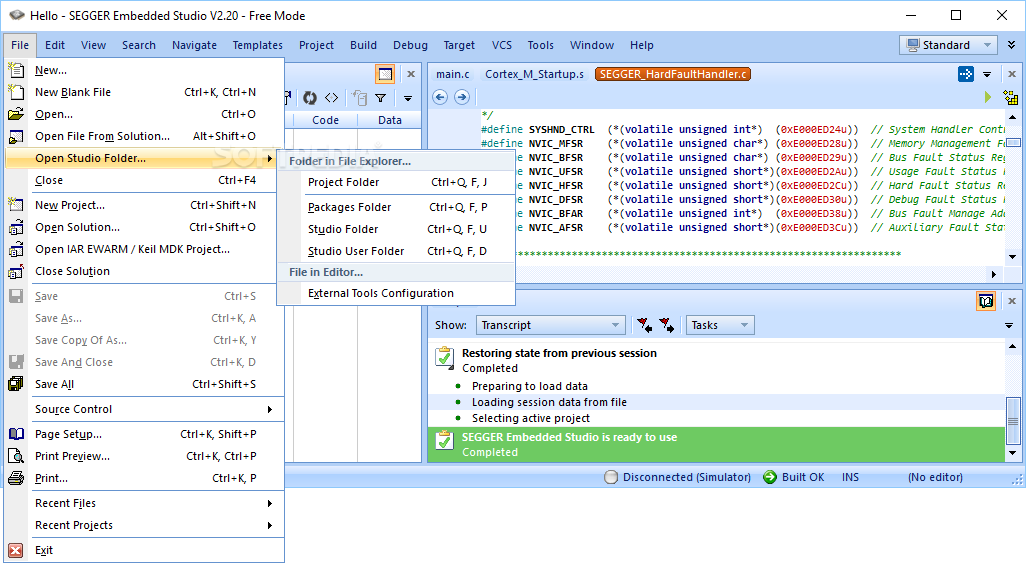Click the green play arrow in editor
This screenshot has width=1026, height=563.
[987, 98]
